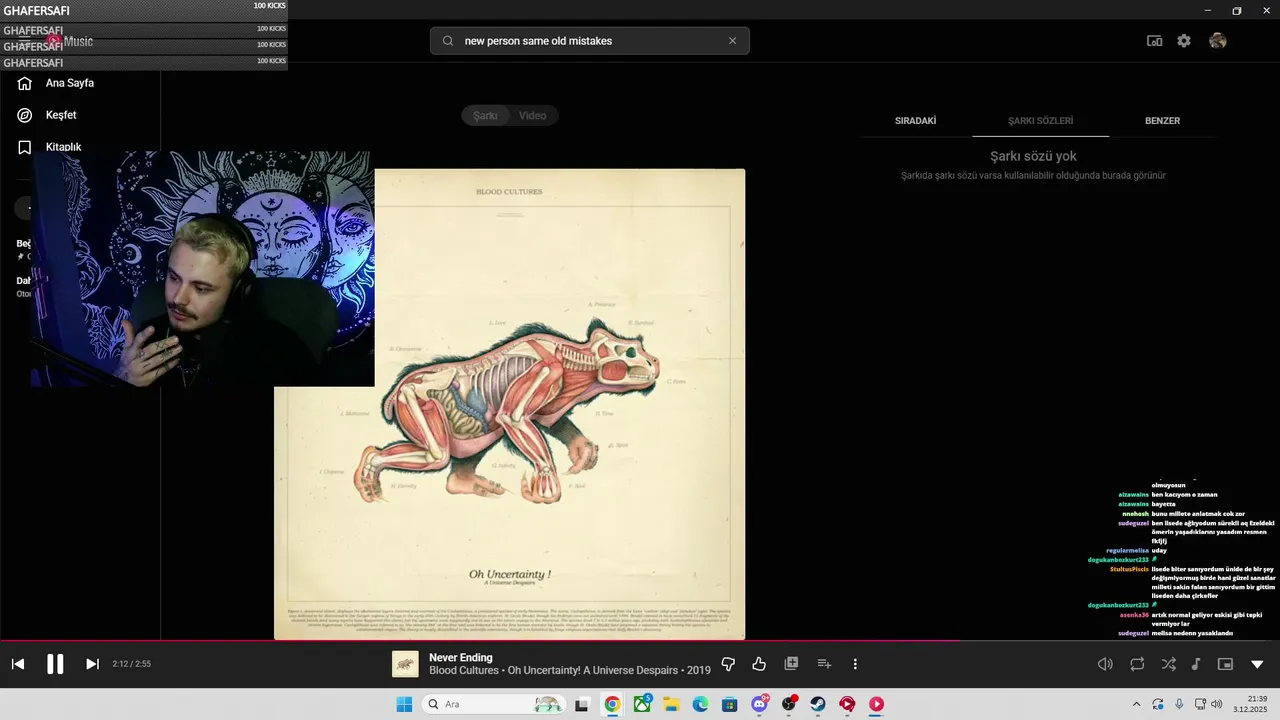Open File Explorer from taskbar
This screenshot has height=720, width=1280.
671,704
